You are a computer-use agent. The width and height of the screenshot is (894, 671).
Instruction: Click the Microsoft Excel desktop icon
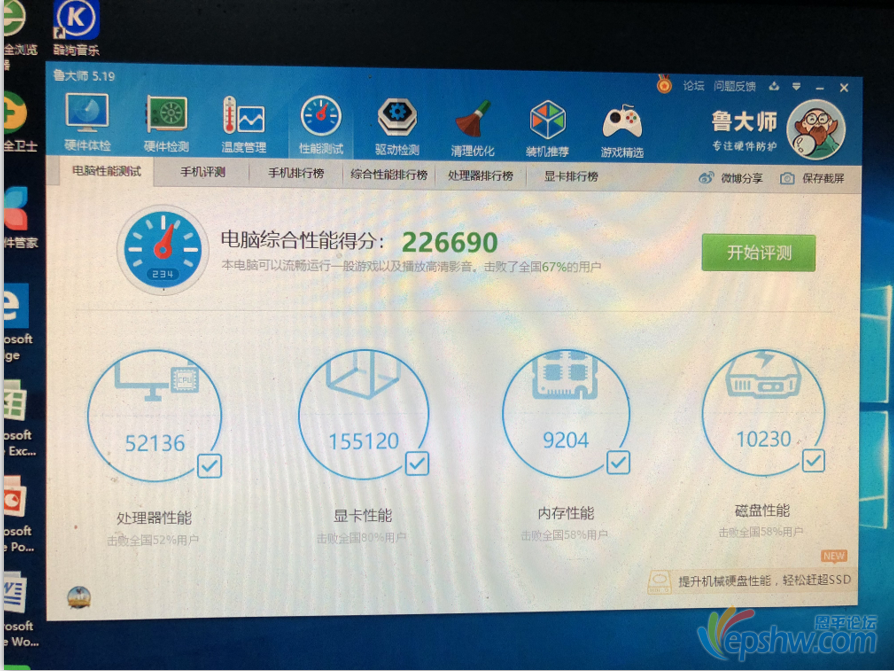[x=18, y=419]
